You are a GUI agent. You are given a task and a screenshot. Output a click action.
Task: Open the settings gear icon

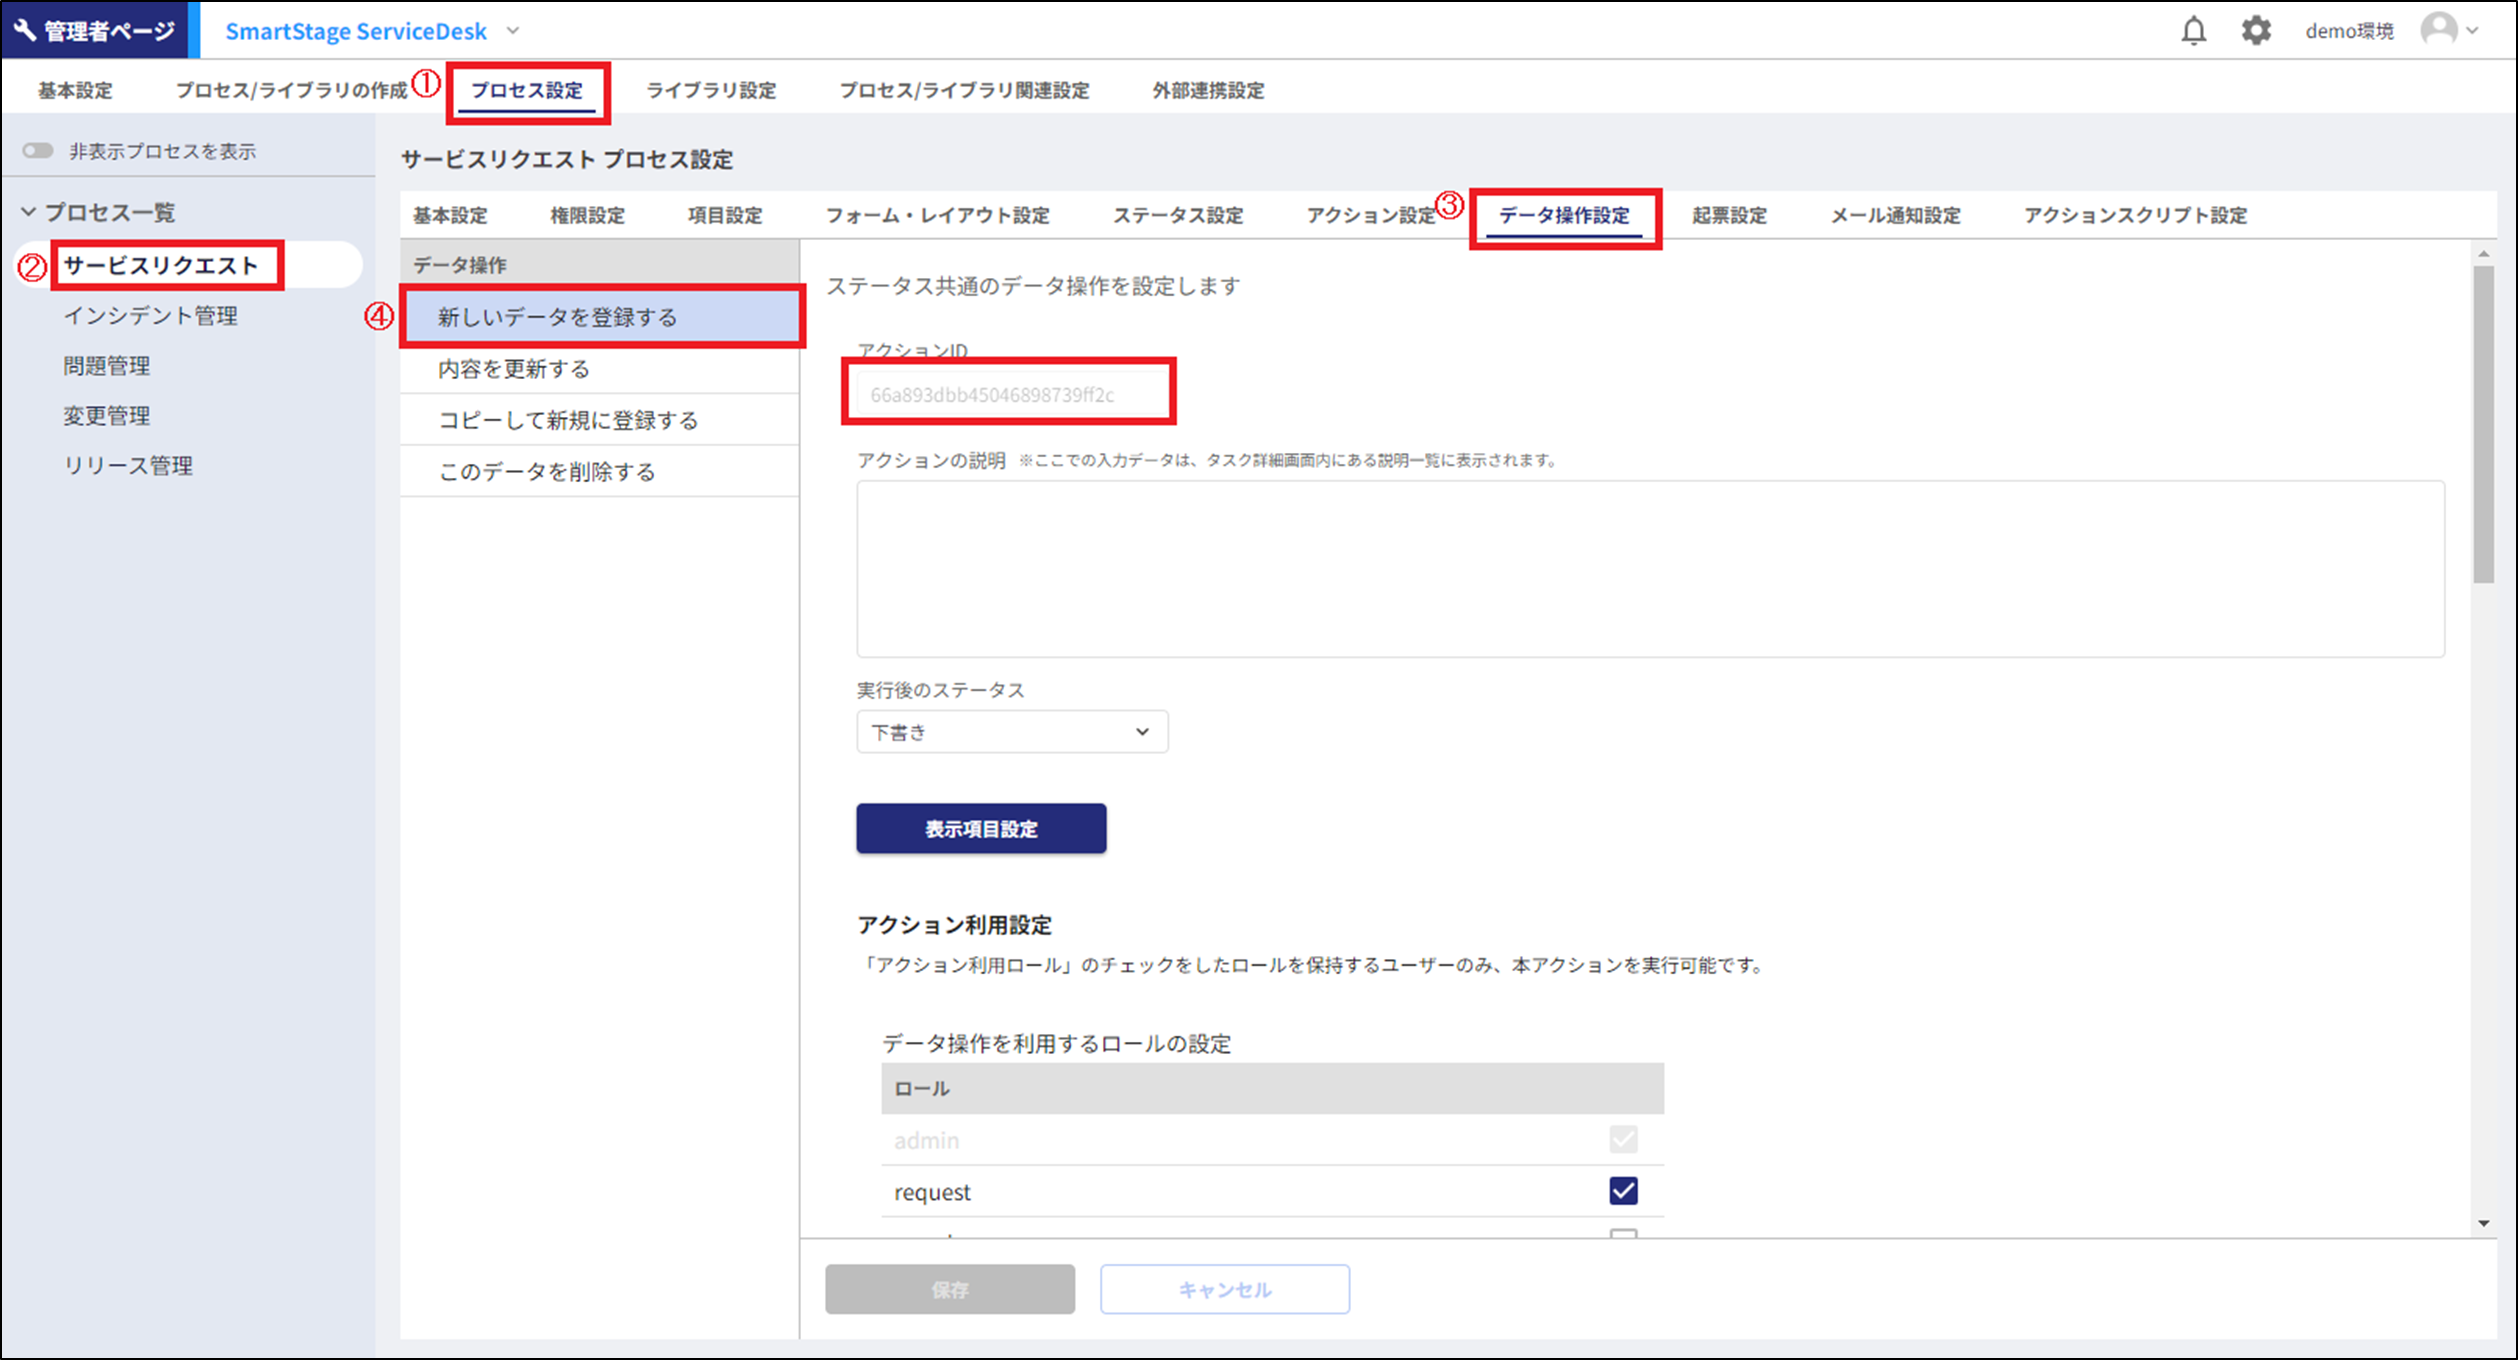pyautogui.click(x=2255, y=29)
